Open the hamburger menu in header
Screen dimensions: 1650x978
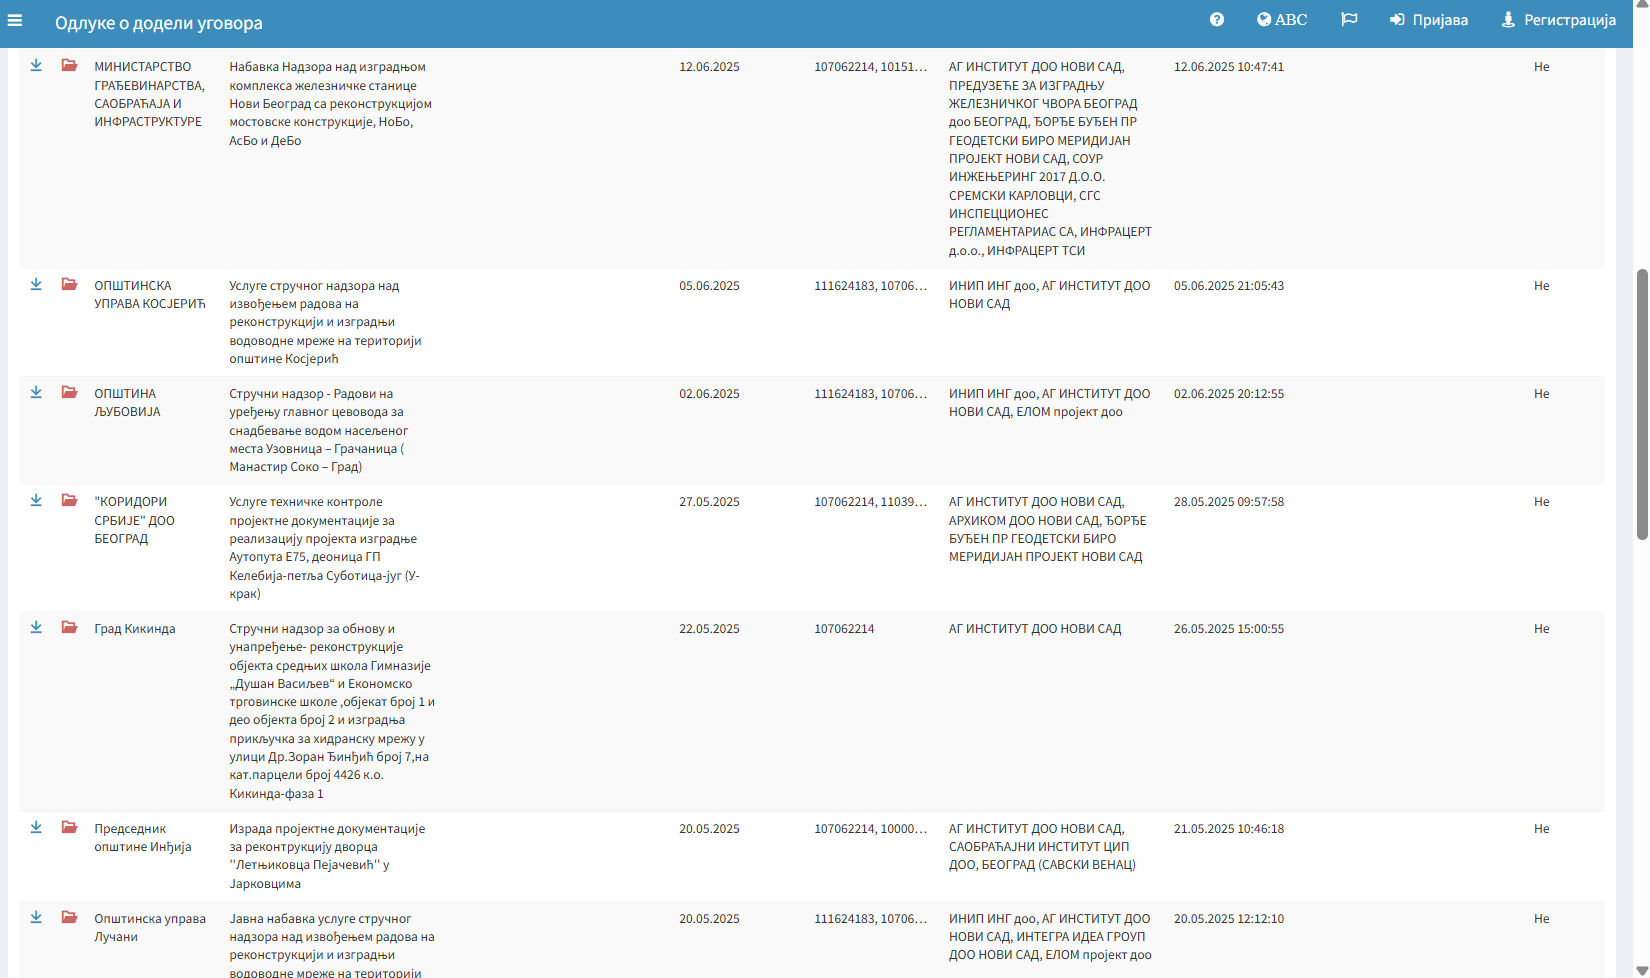pos(15,20)
